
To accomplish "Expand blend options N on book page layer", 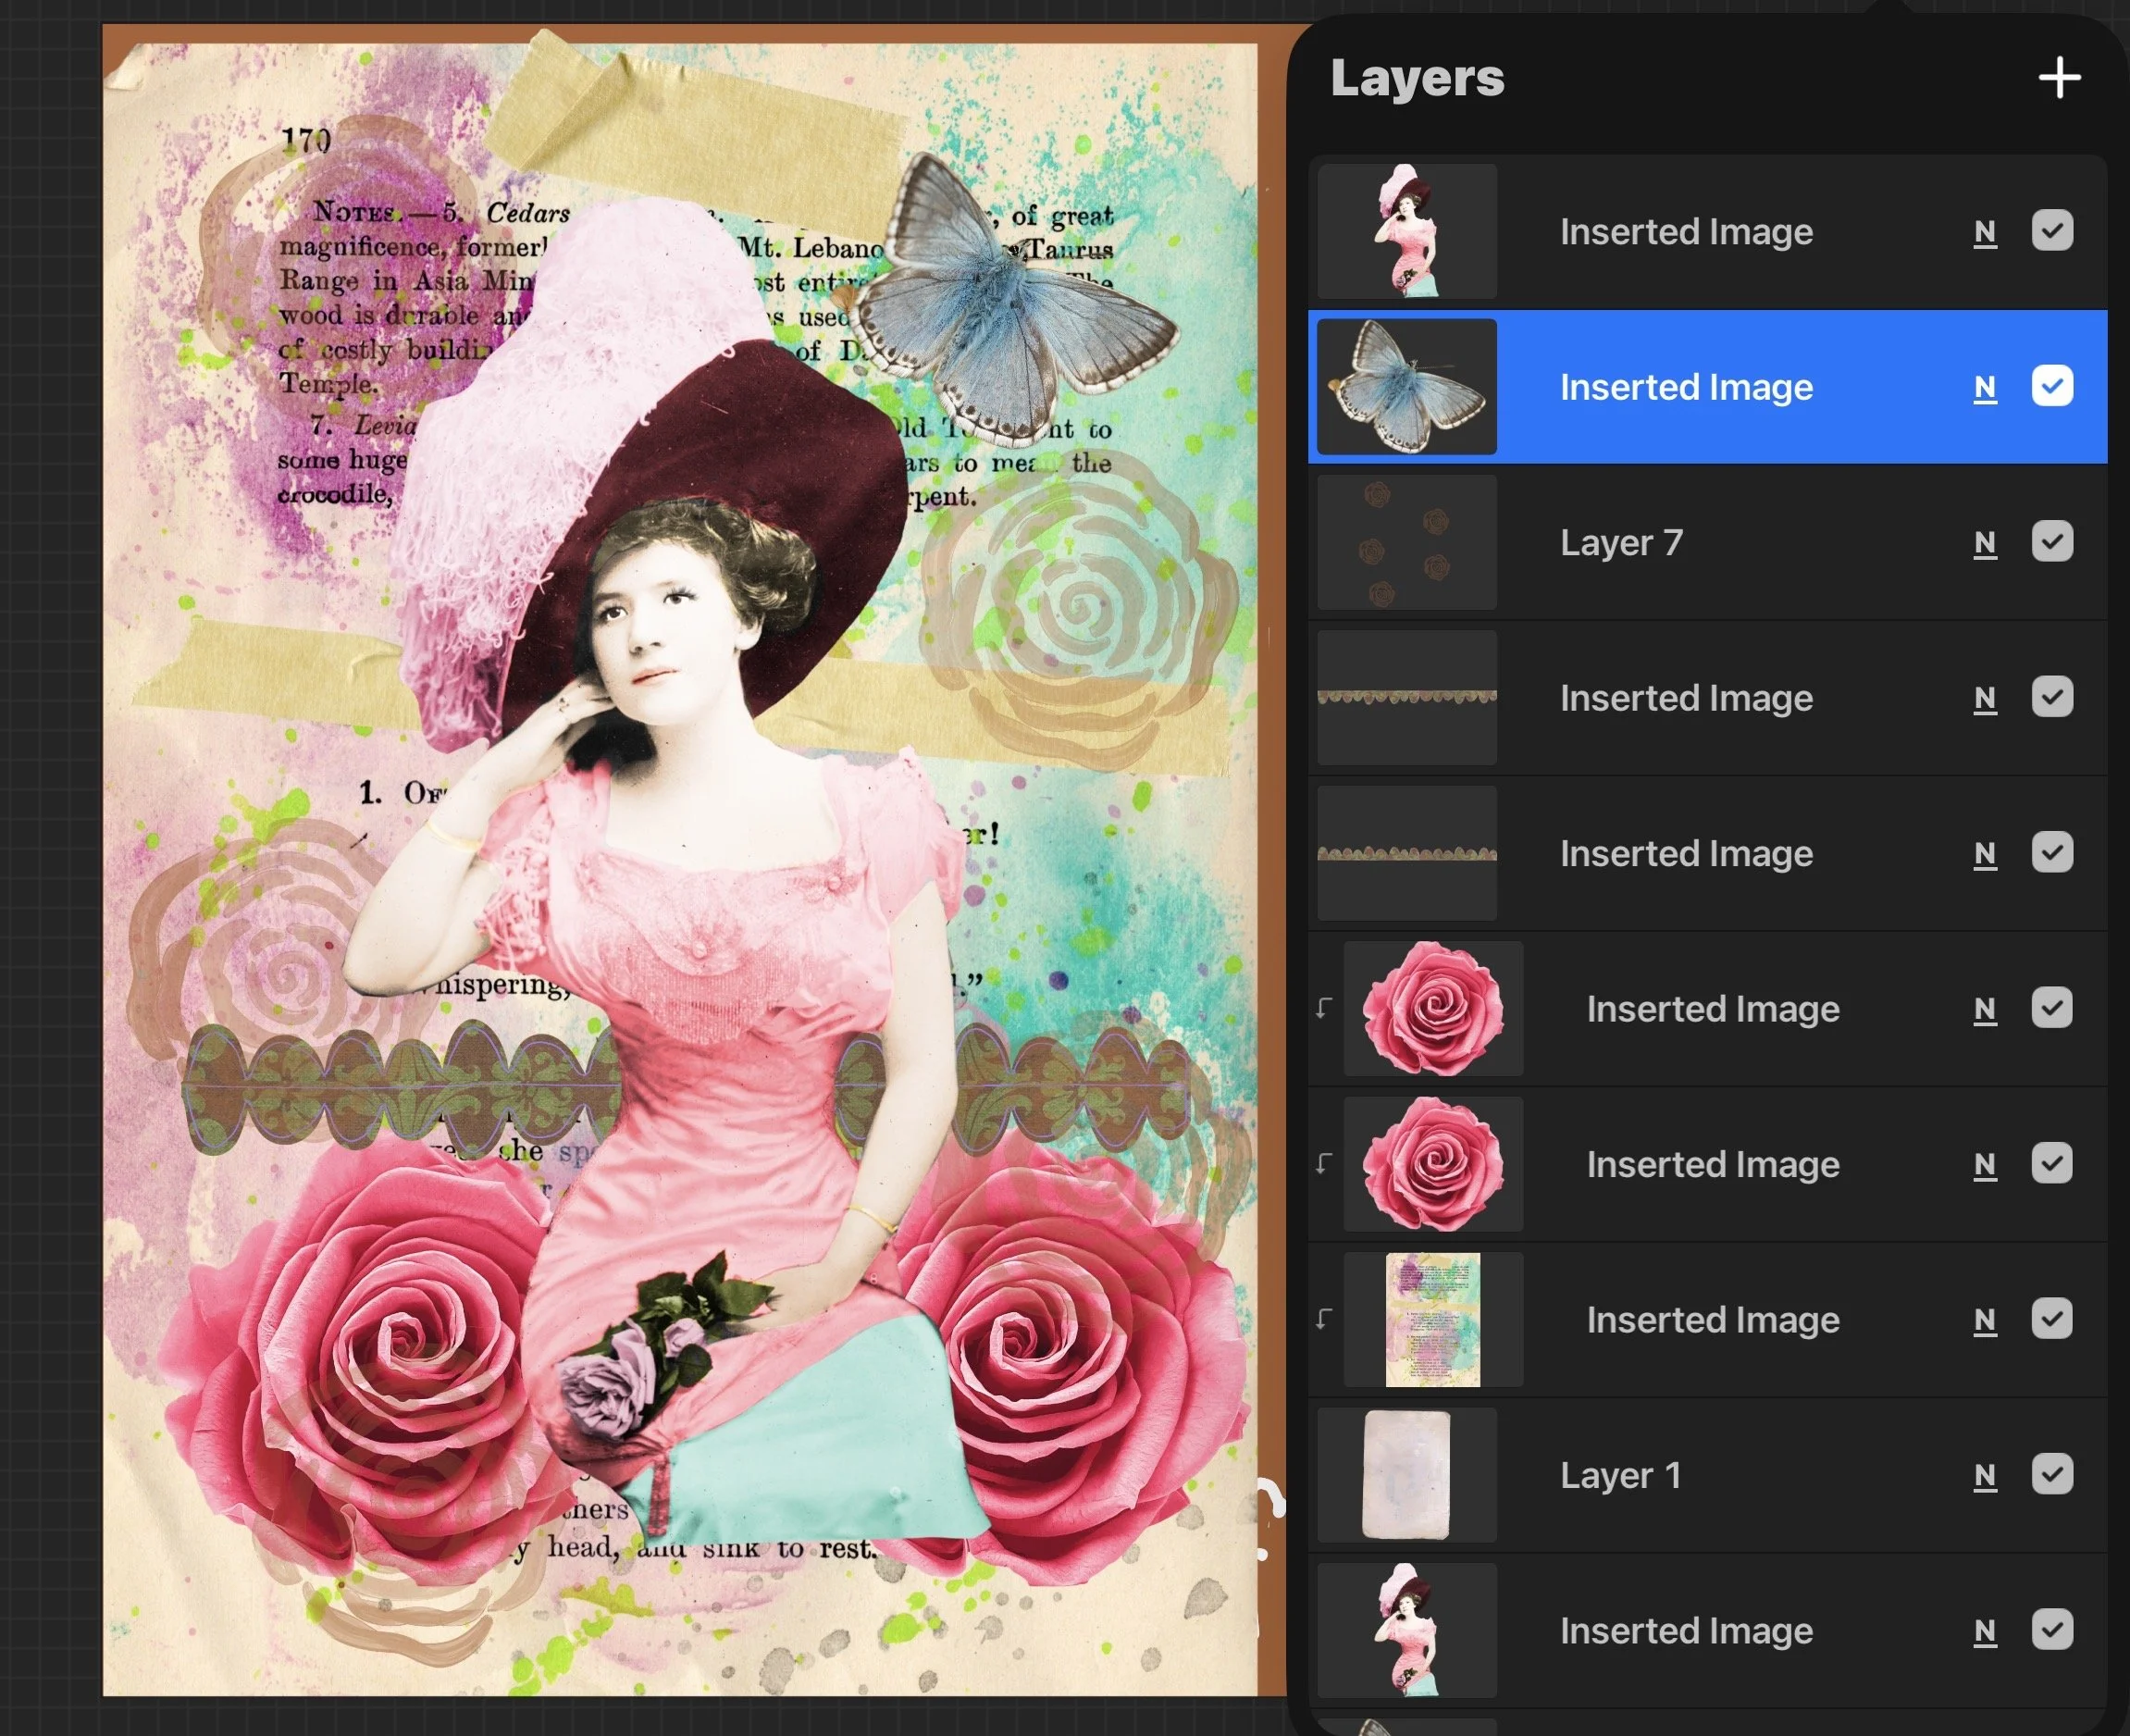I will 1985,1321.
